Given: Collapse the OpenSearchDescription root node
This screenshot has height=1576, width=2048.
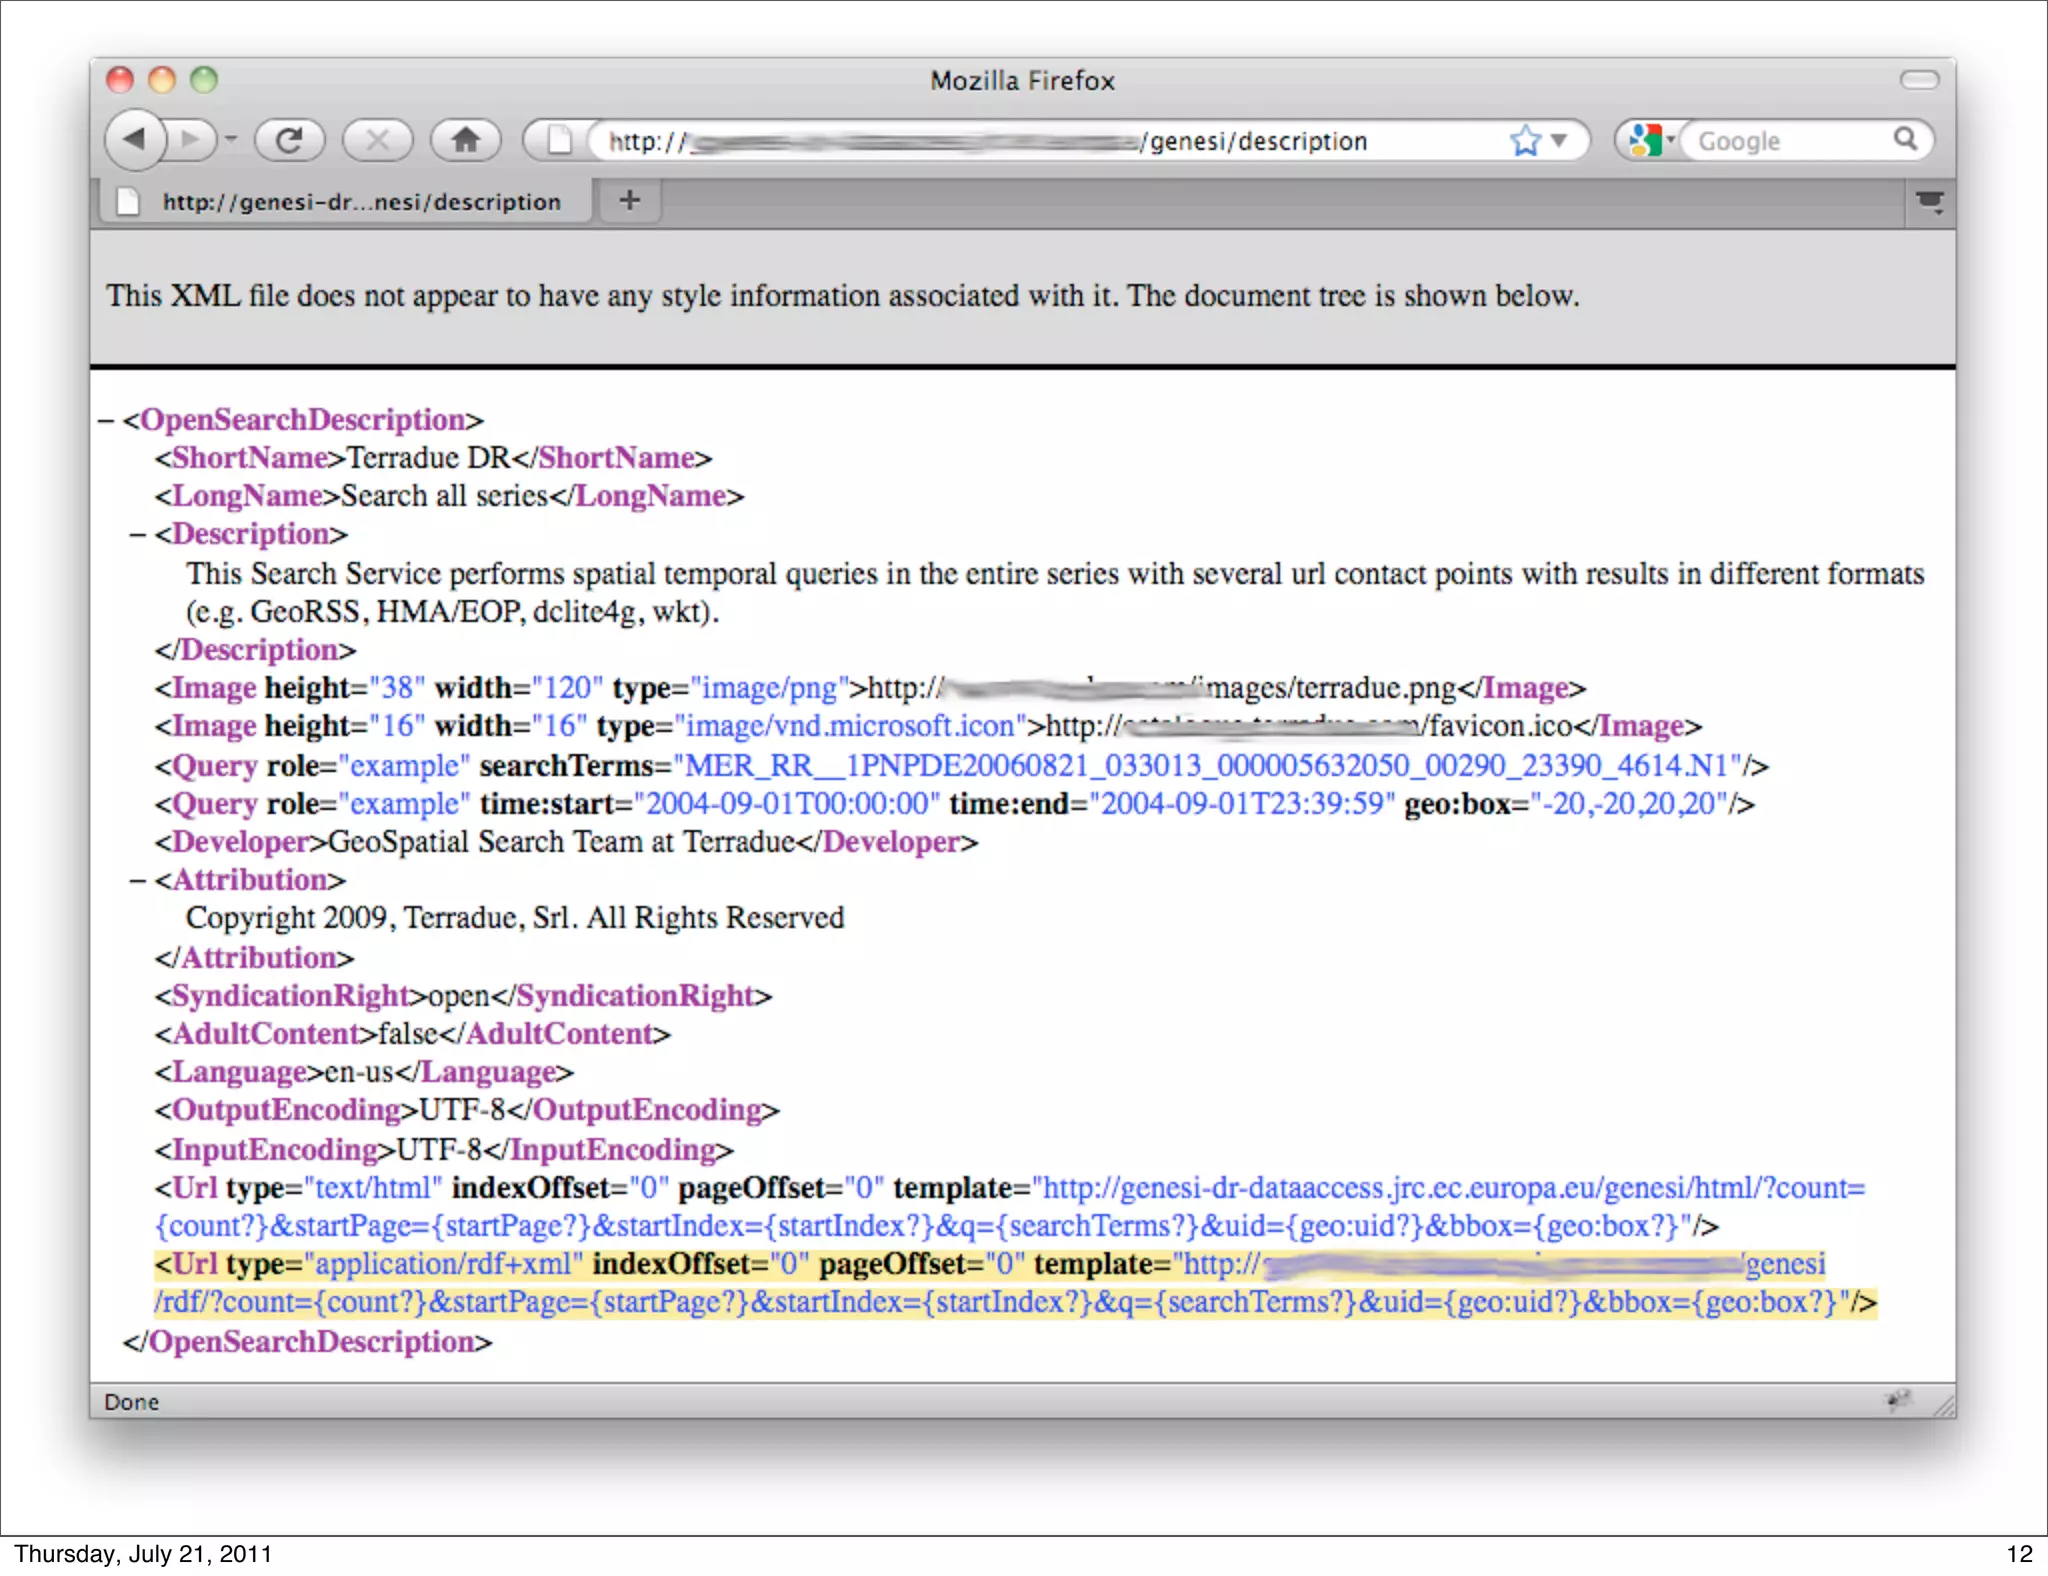Looking at the screenshot, I should coord(106,421).
